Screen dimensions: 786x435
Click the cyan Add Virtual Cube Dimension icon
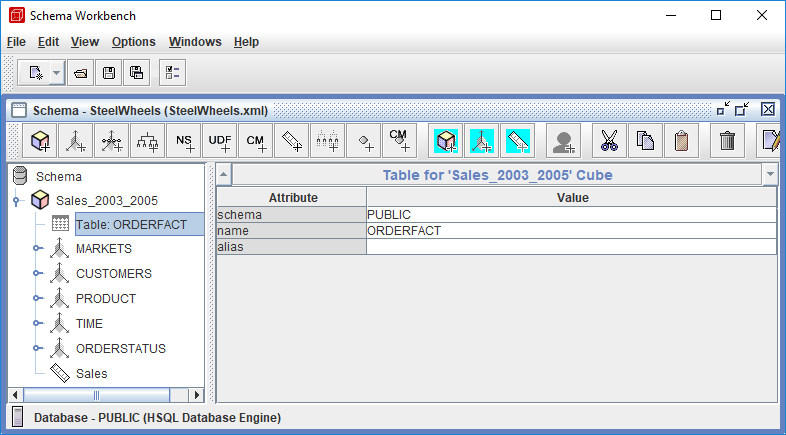coord(482,141)
